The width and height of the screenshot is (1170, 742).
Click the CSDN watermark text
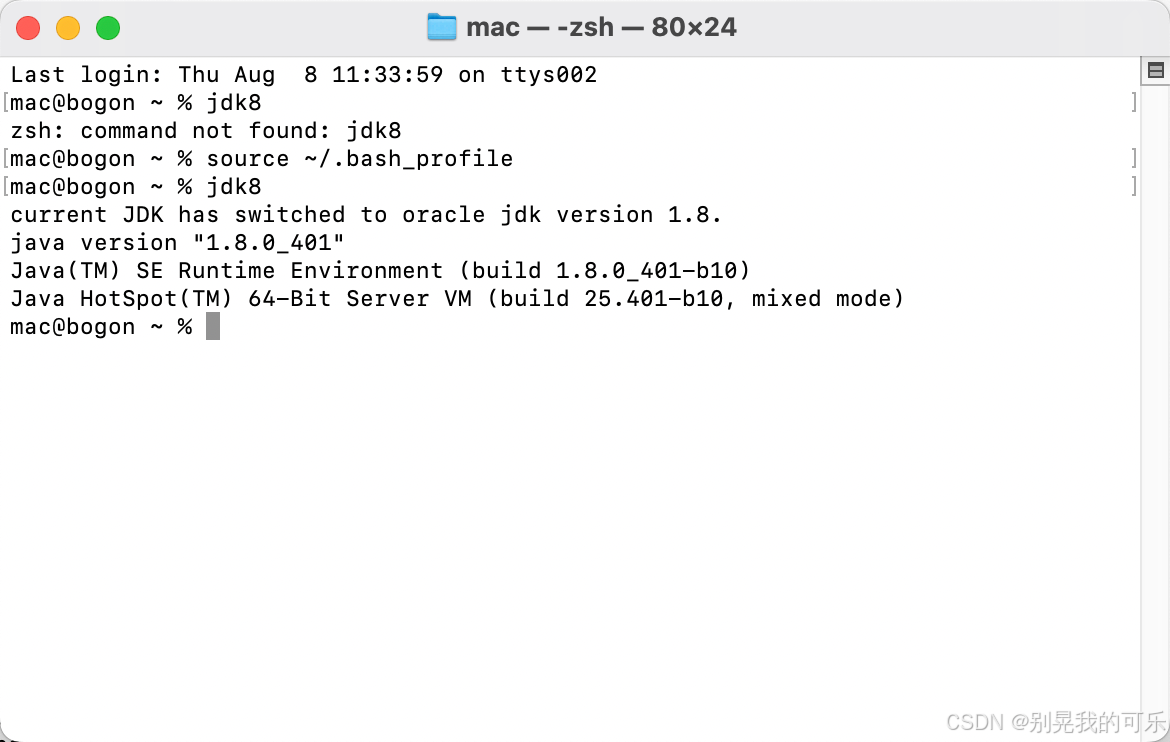[x=1055, y=722]
